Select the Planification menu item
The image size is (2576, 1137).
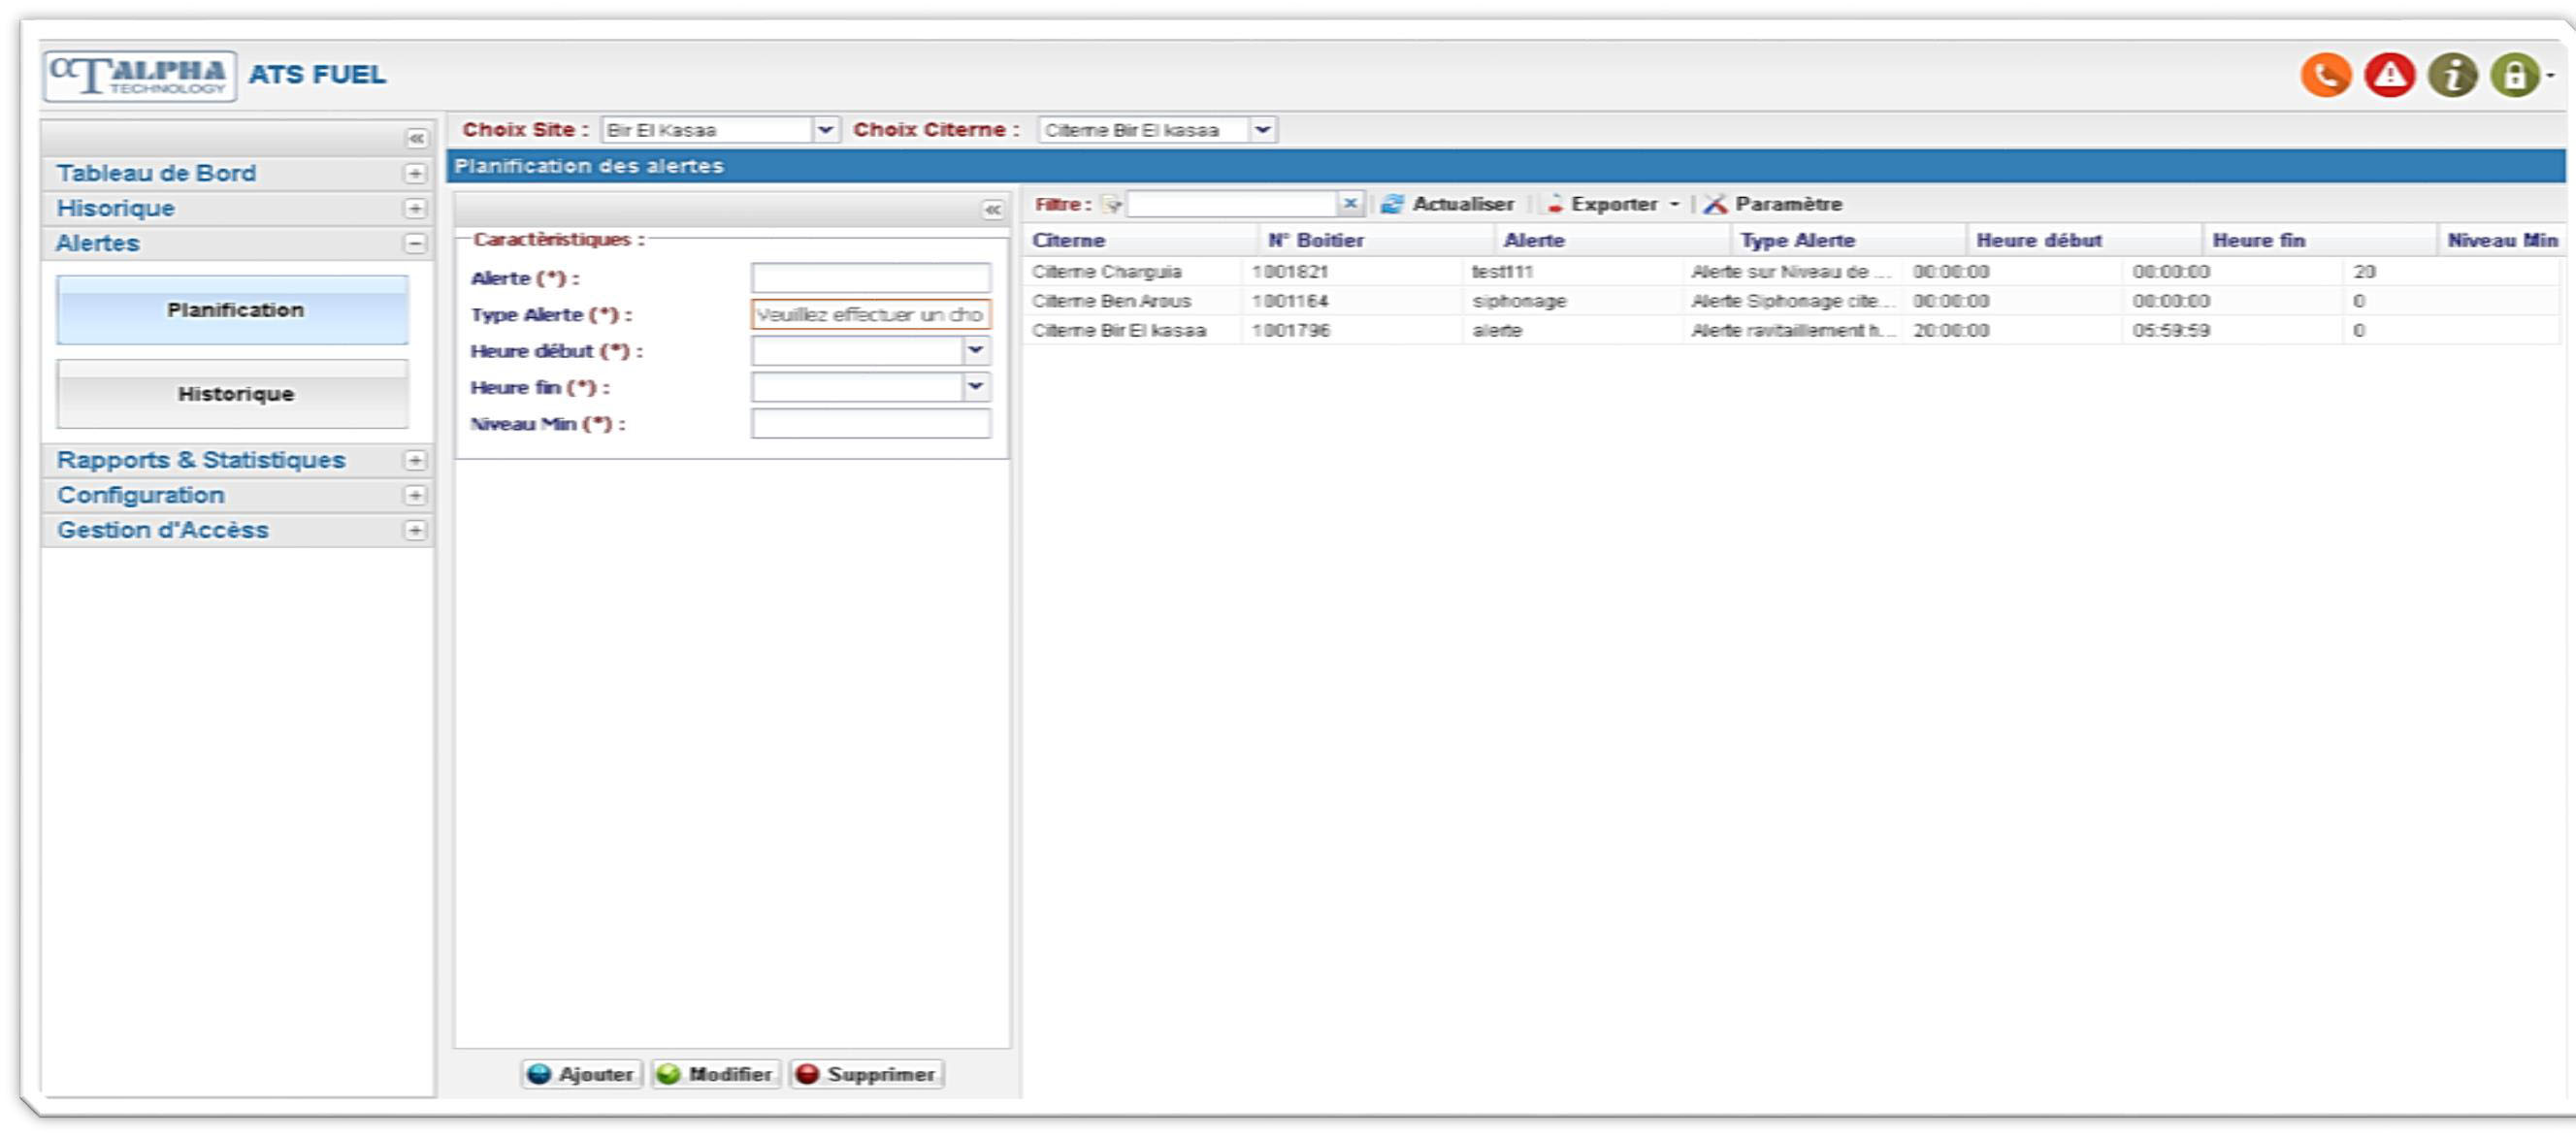tap(234, 310)
